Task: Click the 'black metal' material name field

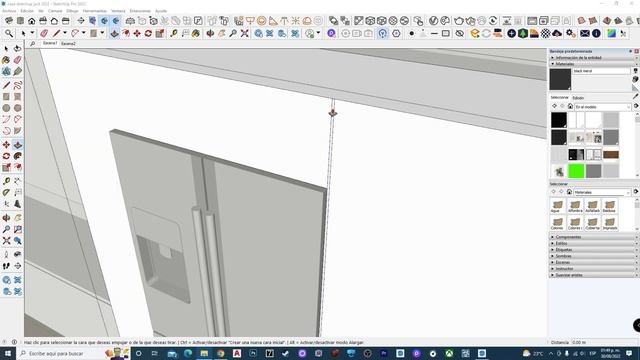Action: 601,71
